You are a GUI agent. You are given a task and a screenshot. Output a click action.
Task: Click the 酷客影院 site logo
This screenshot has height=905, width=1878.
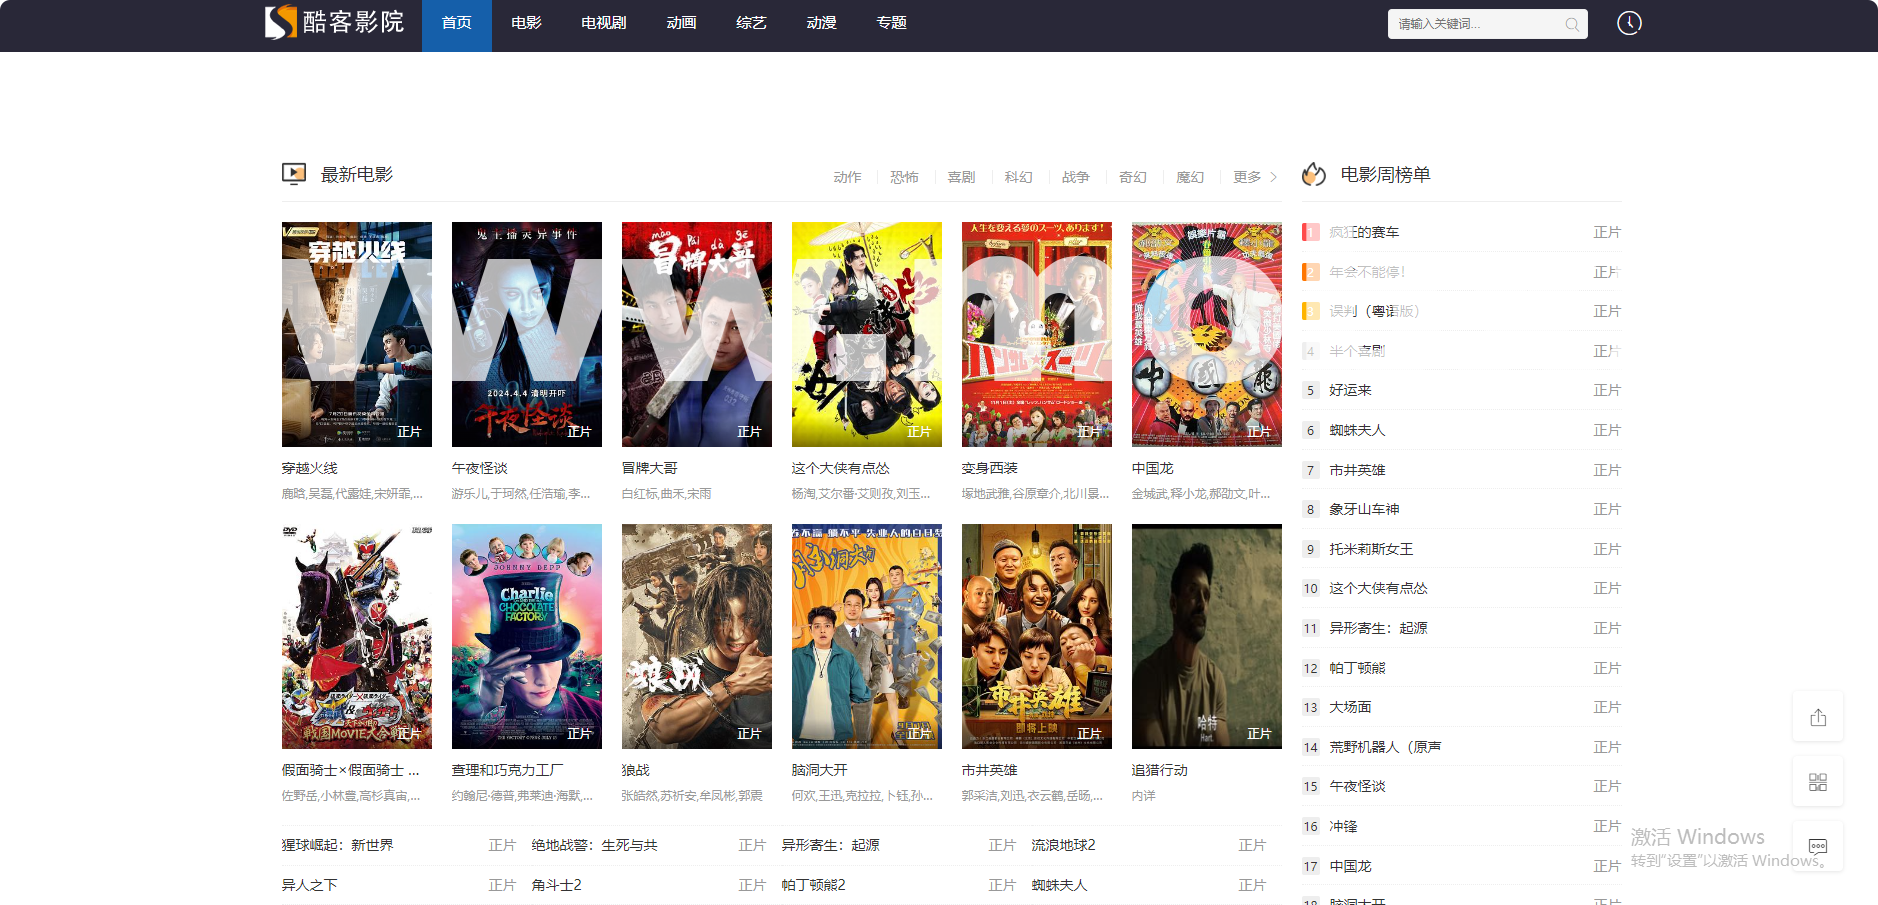(334, 22)
